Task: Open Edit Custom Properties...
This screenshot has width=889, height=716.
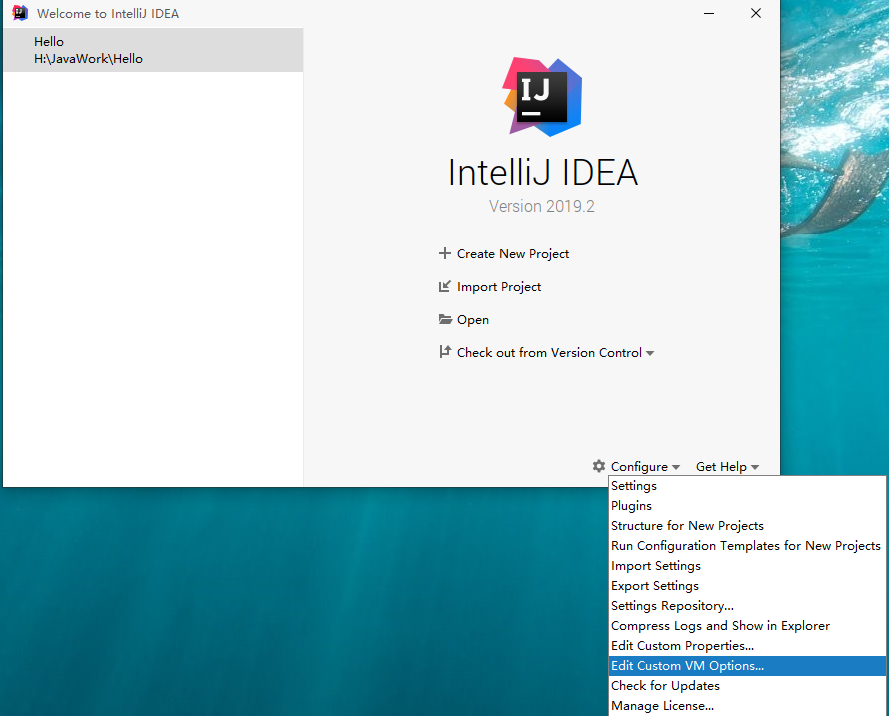Action: point(747,646)
